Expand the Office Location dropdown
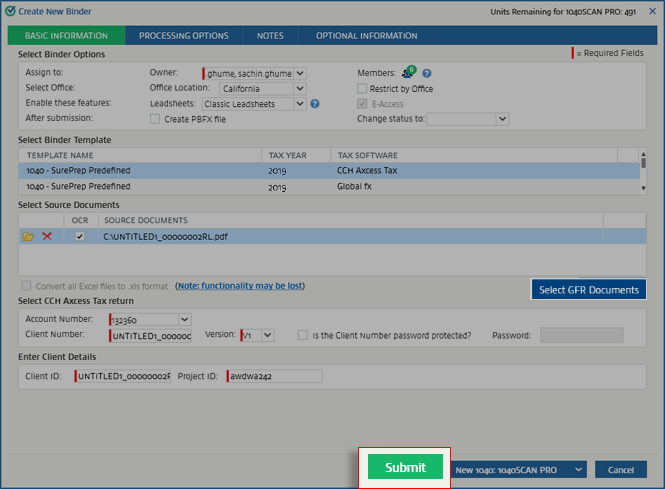Viewport: 665px width, 489px height. coord(301,88)
